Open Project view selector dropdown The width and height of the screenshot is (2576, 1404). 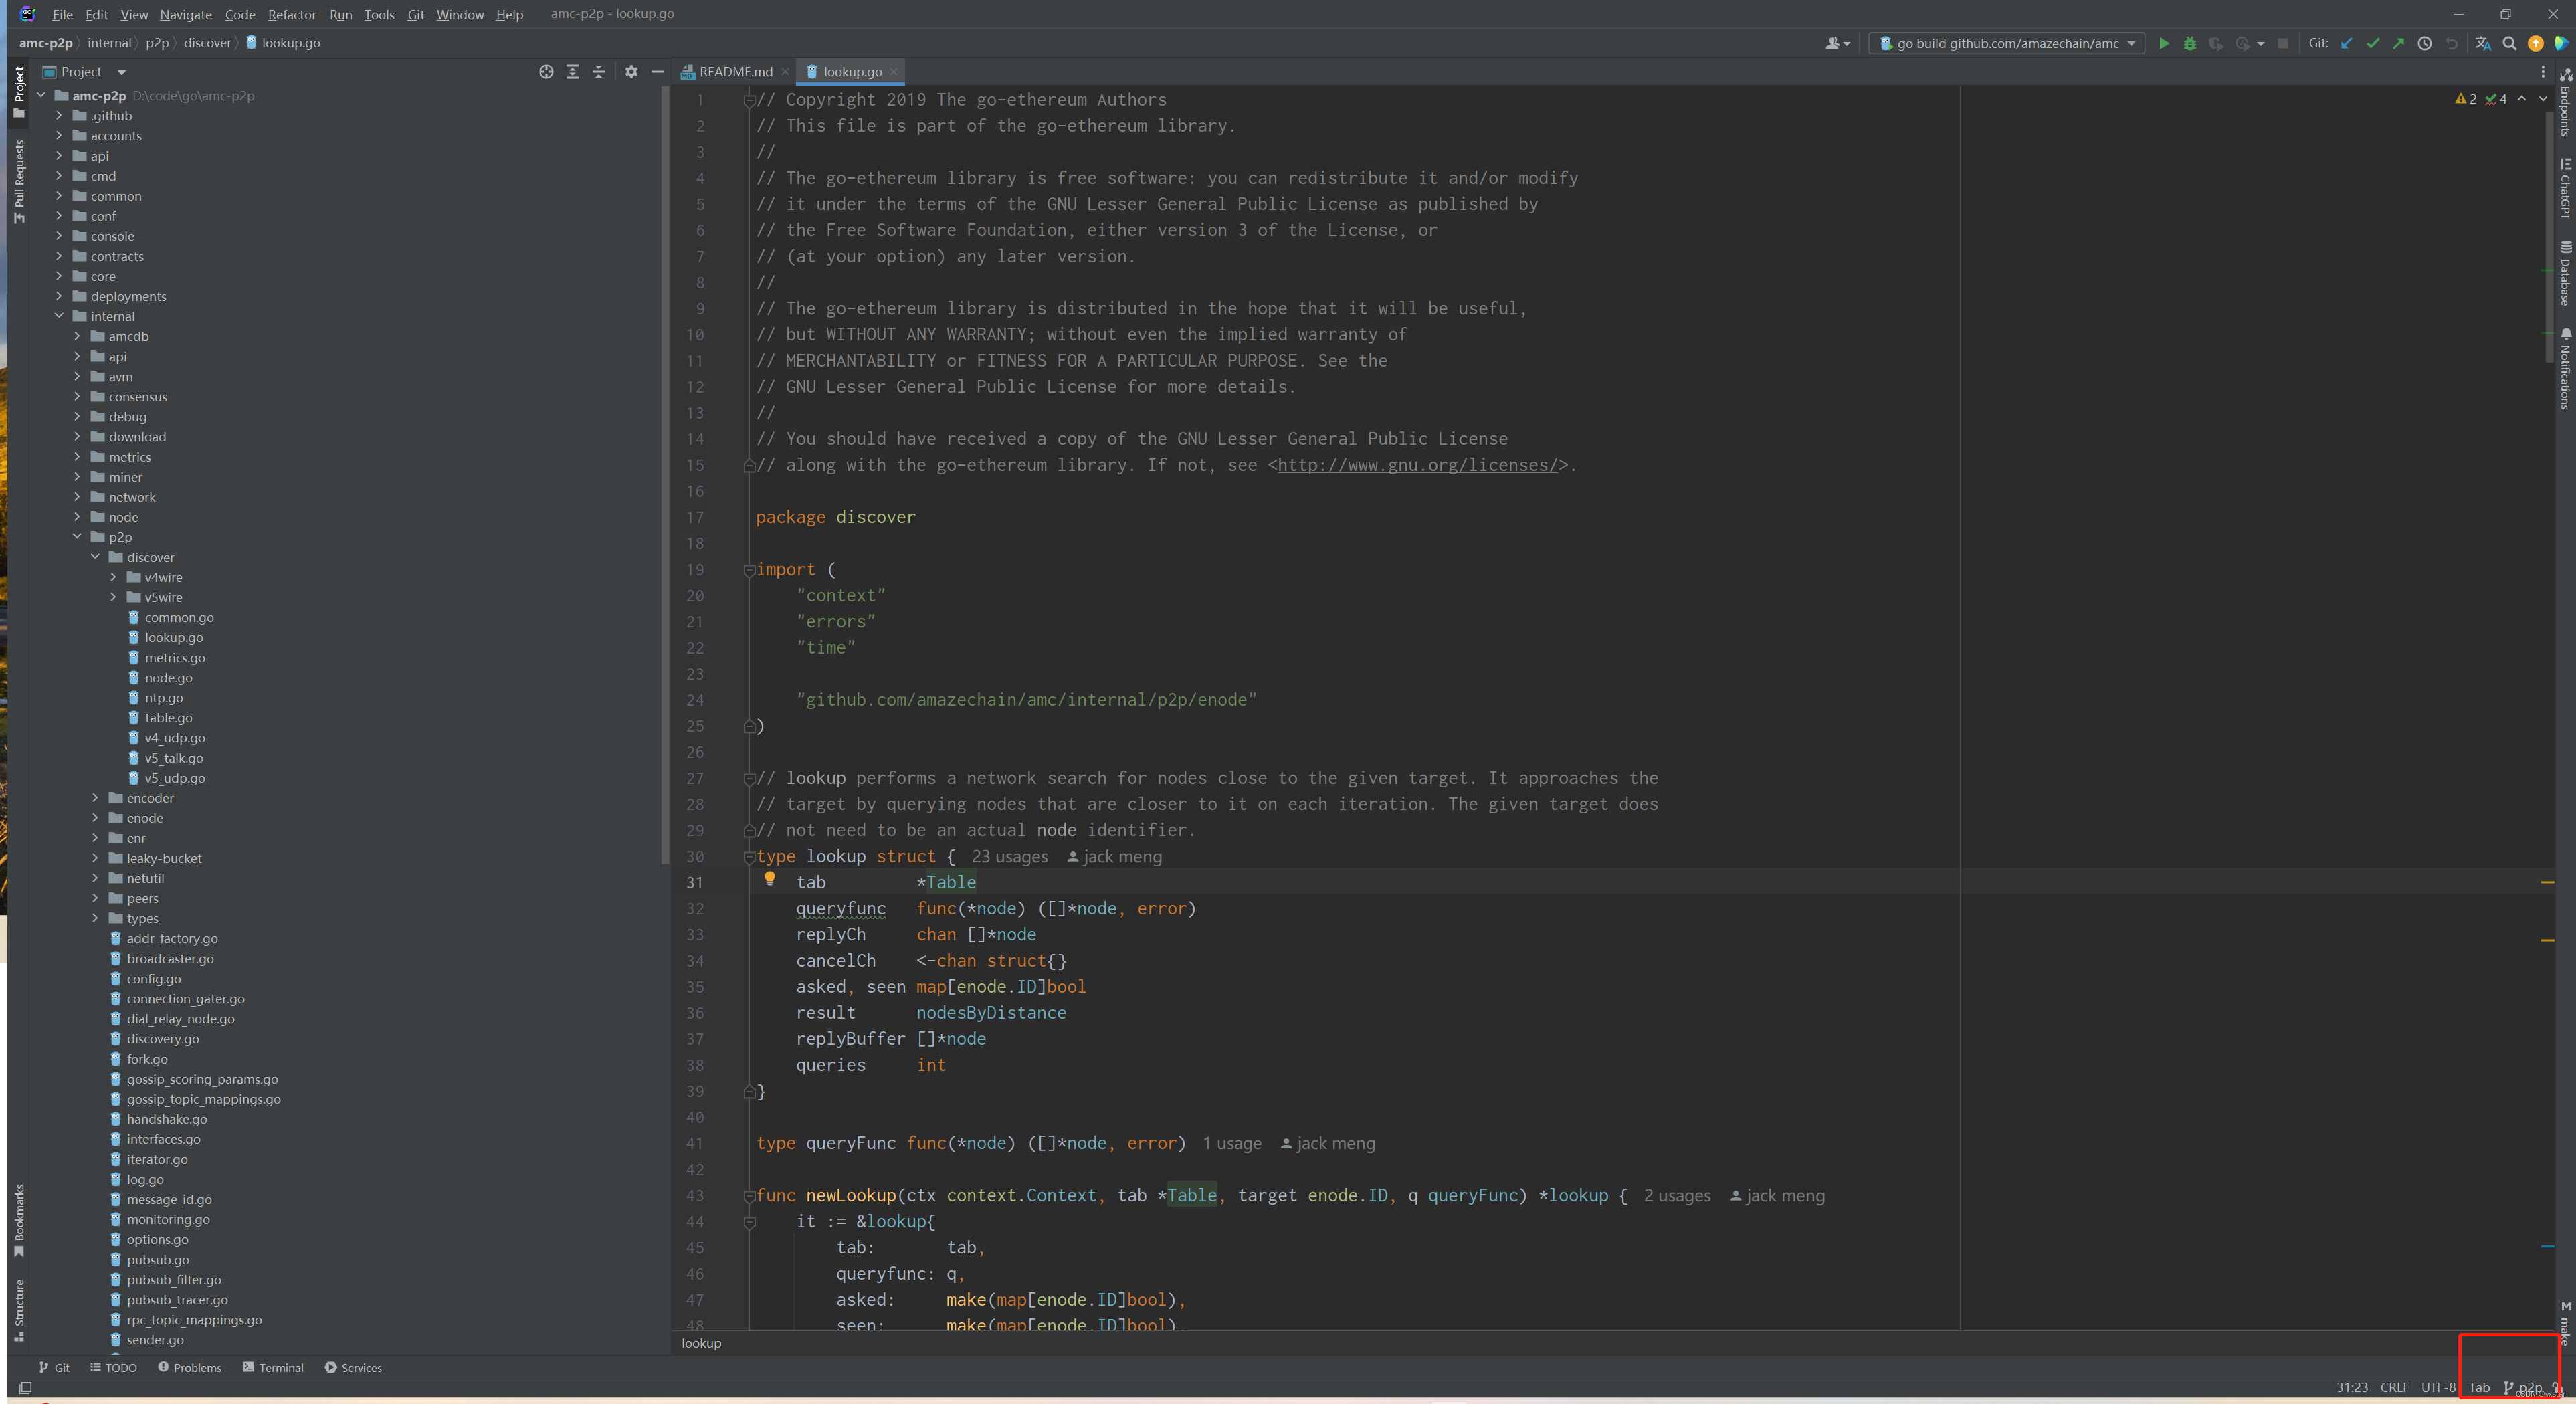point(121,72)
